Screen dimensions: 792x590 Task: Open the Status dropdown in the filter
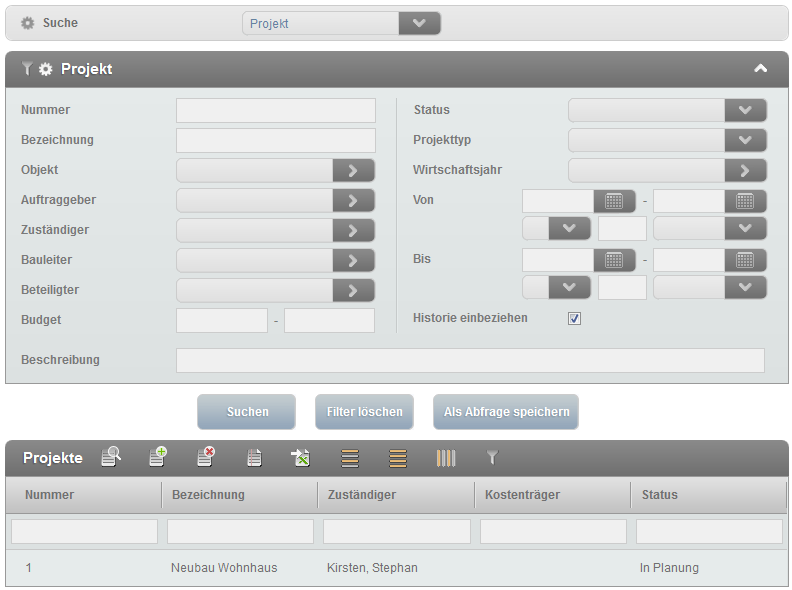(x=745, y=110)
